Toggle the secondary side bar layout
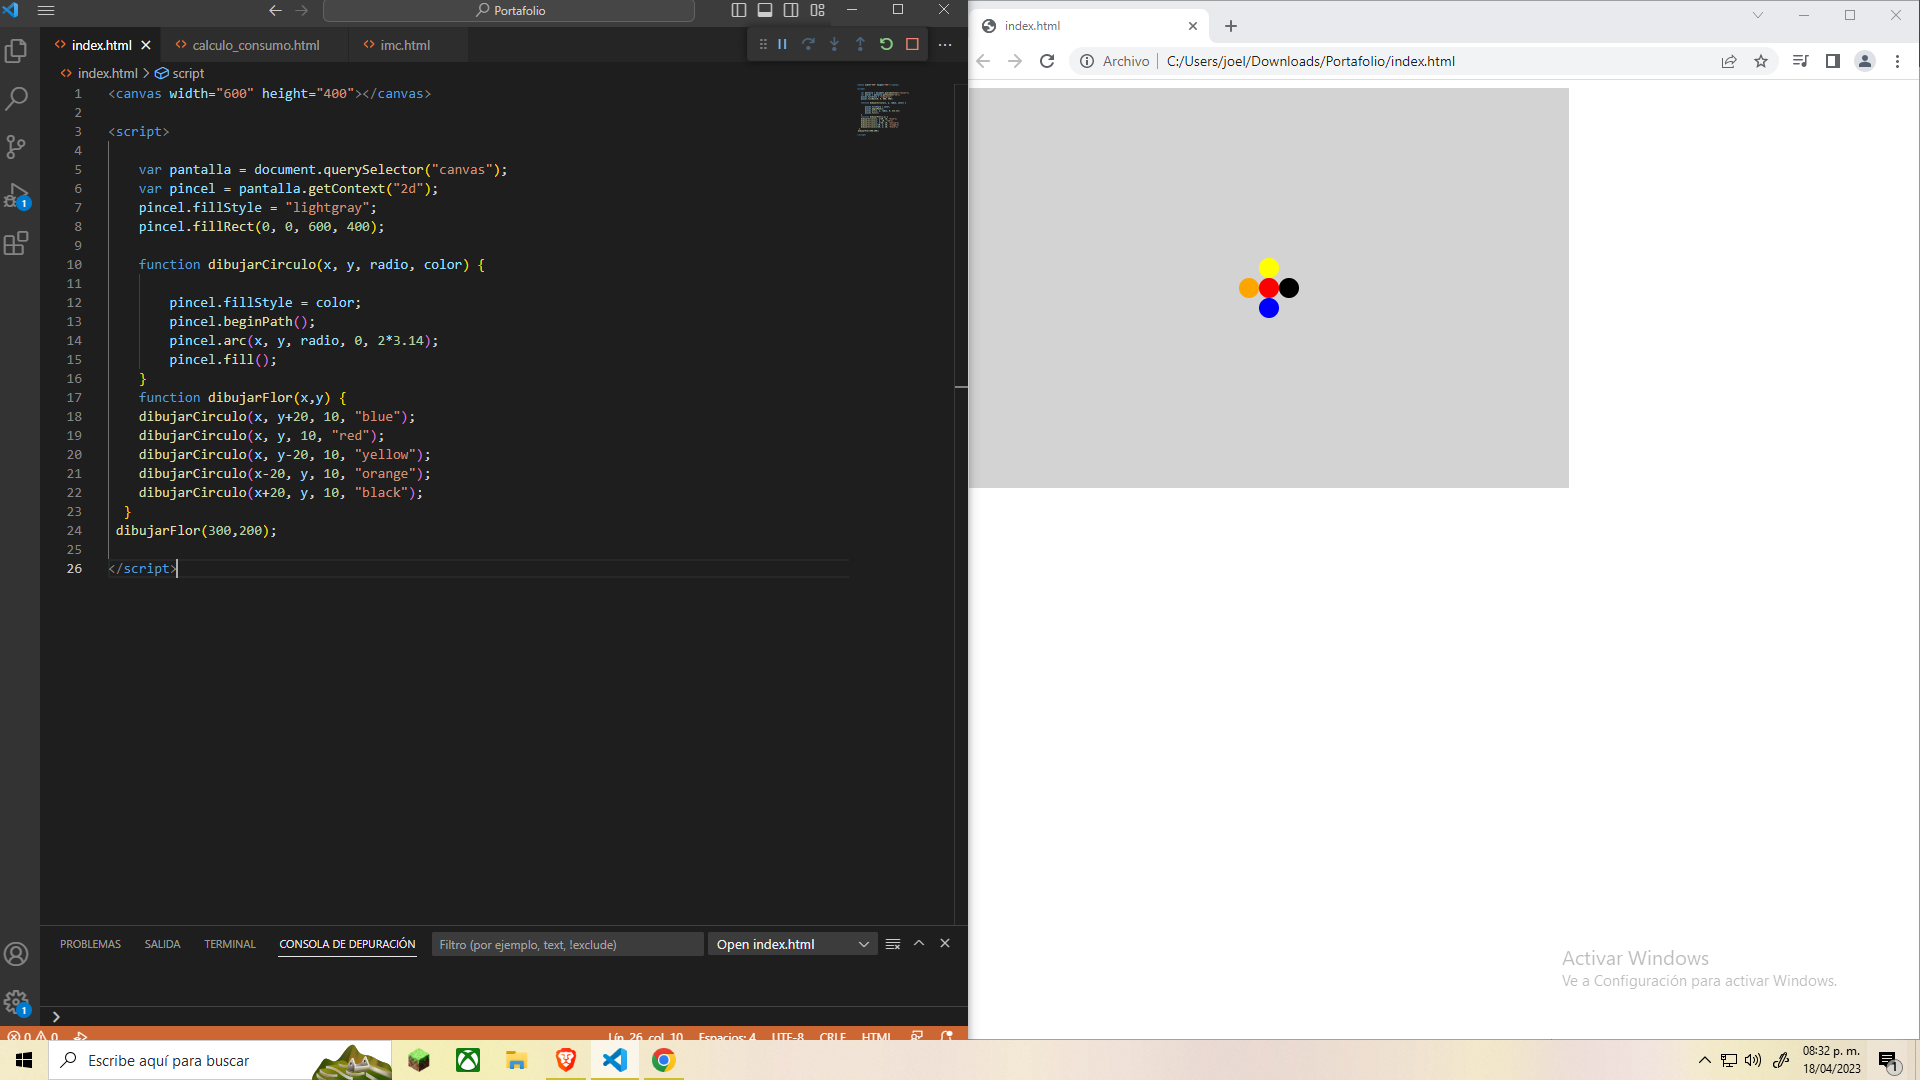 coord(791,10)
